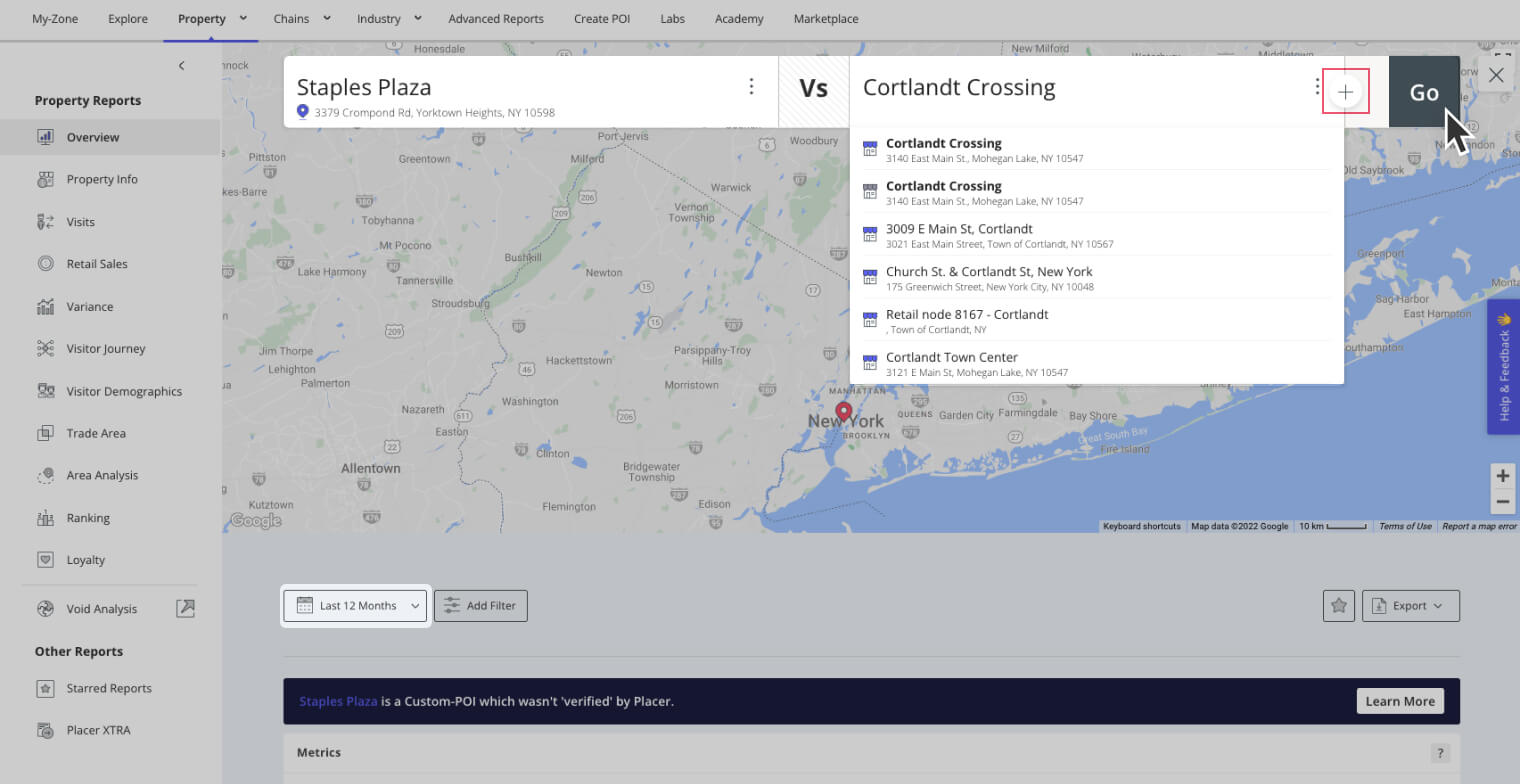
Task: Open the map Terms of Use link
Action: point(1405,526)
